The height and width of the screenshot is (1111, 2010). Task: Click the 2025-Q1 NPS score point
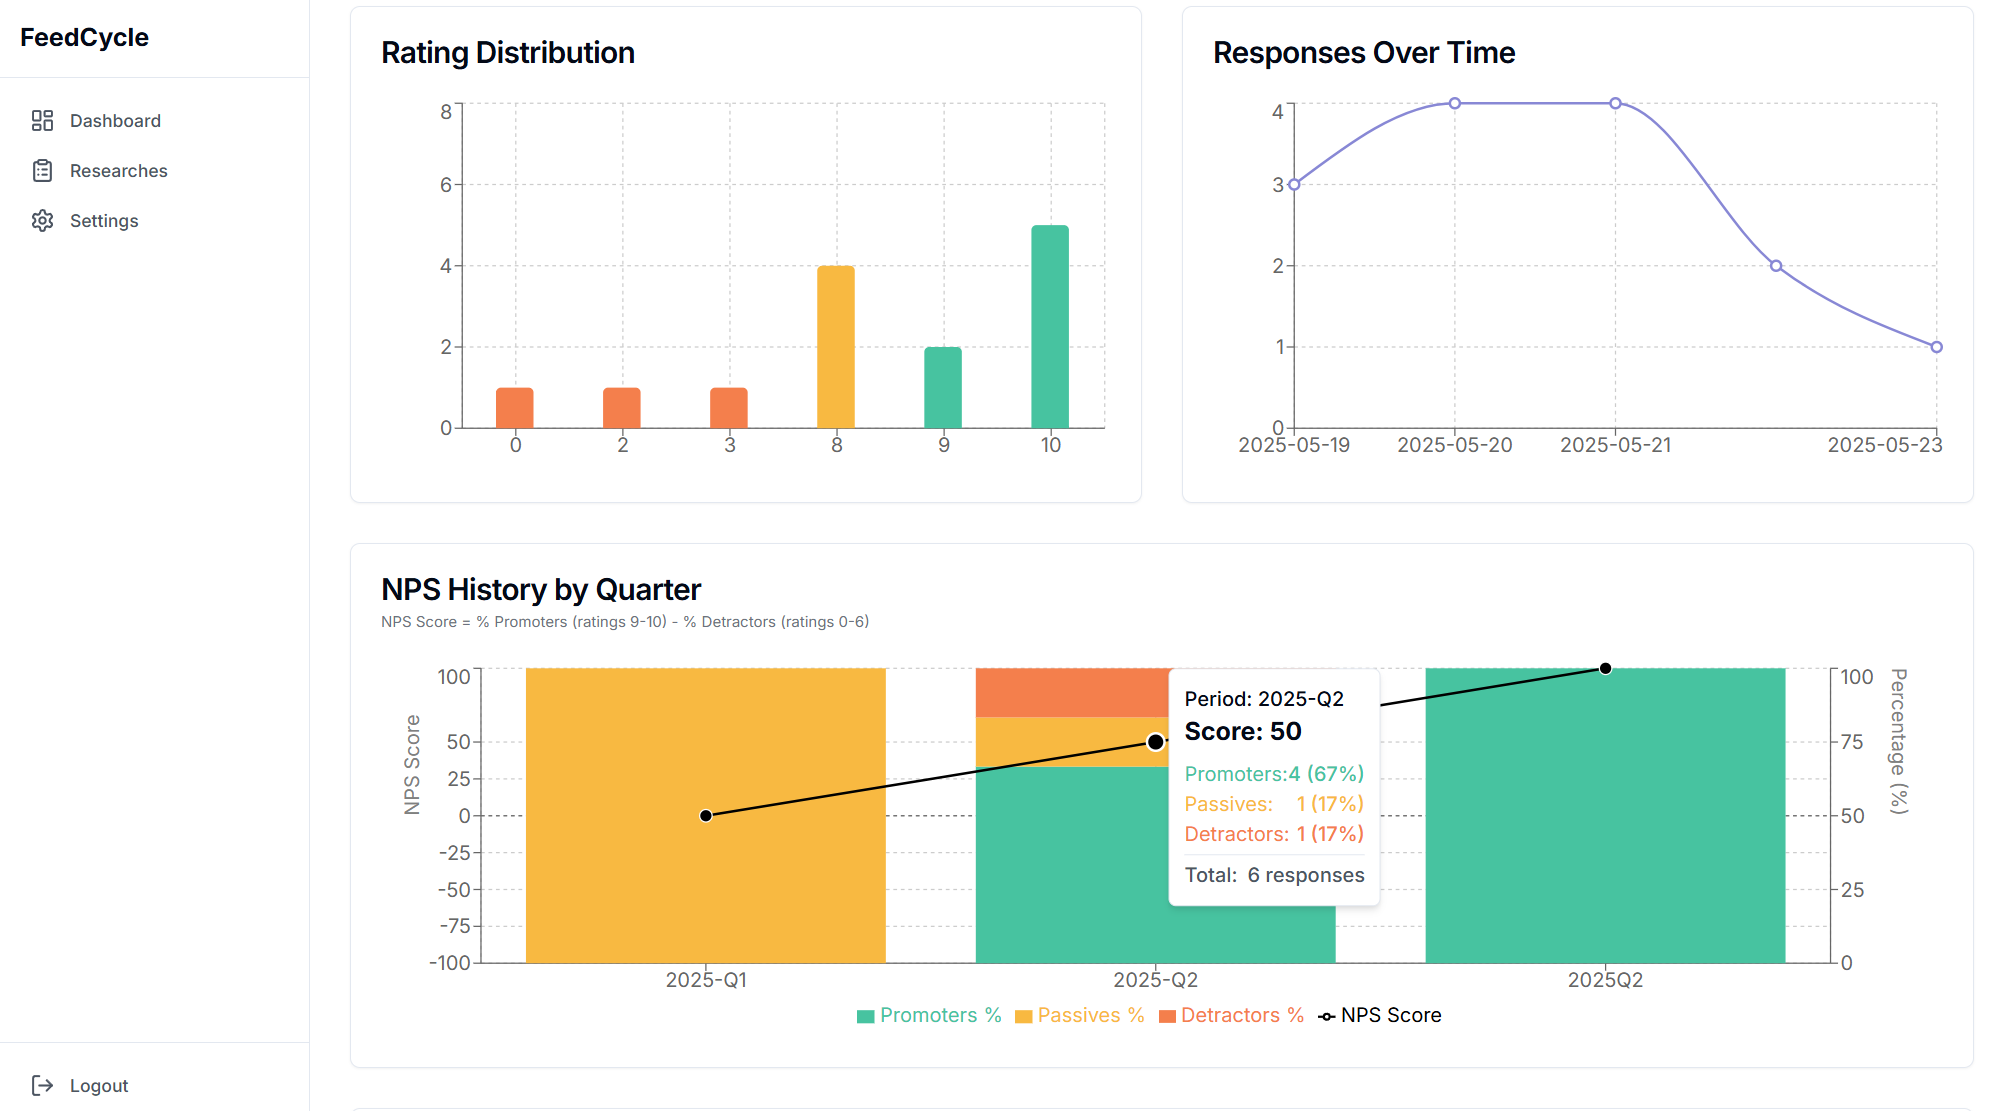[706, 816]
